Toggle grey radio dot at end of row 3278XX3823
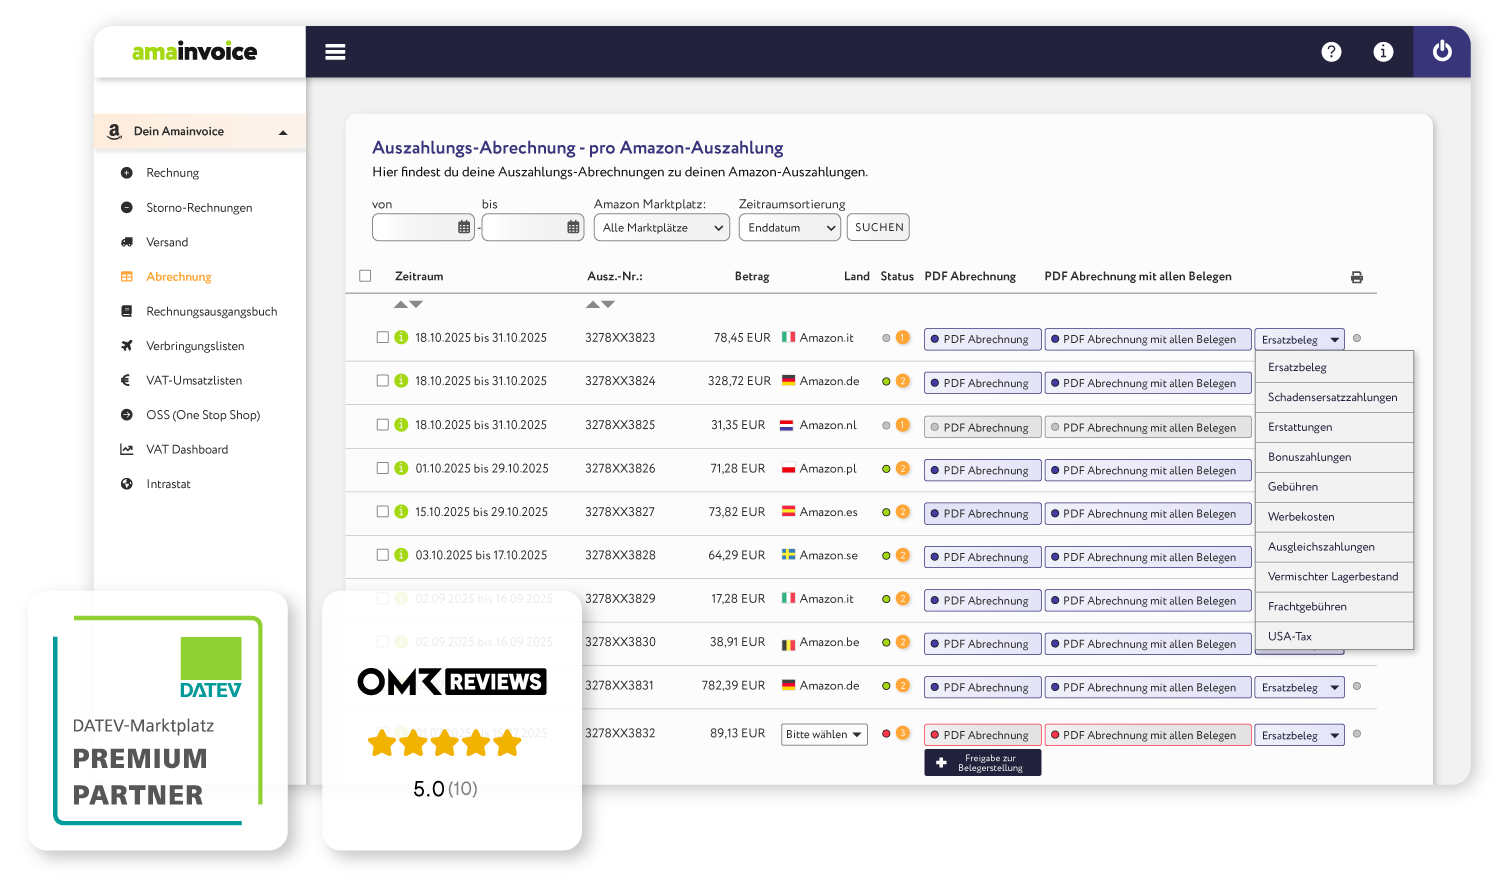 [x=1357, y=338]
